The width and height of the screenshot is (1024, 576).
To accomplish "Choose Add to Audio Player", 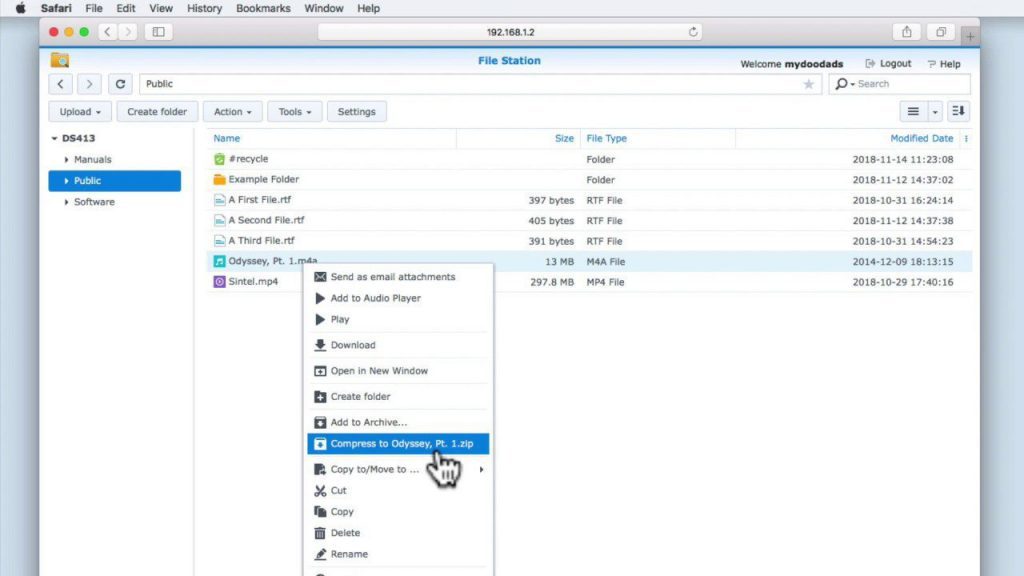I will pyautogui.click(x=398, y=298).
